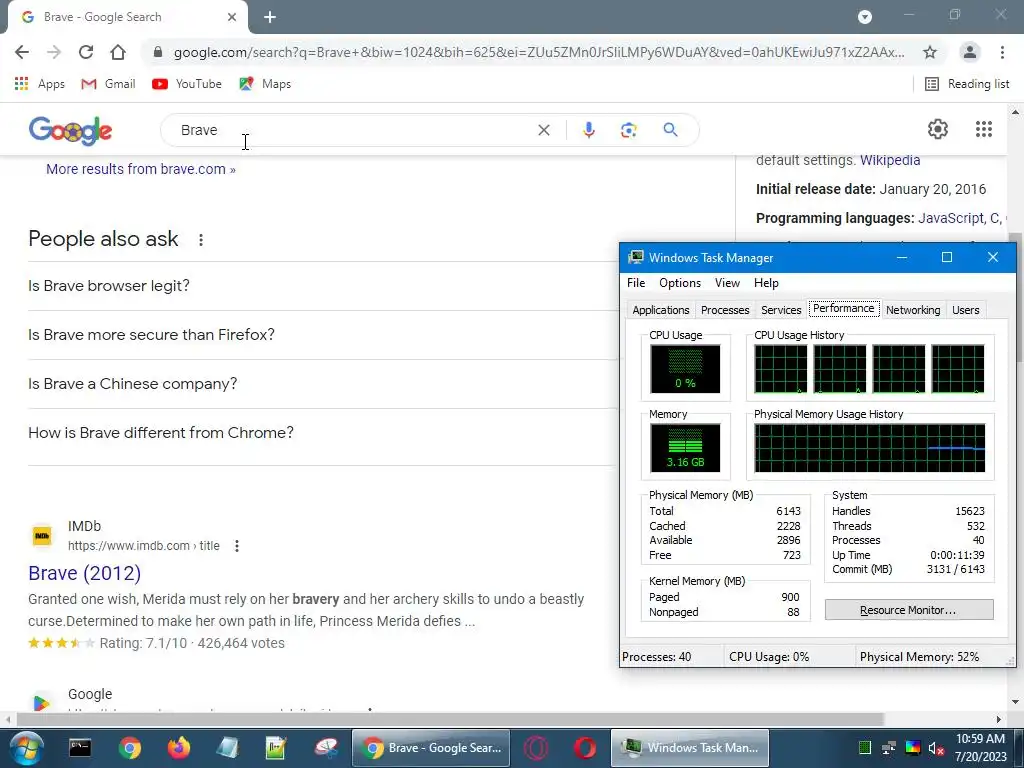Open the IMDb result's three-dot menu

(237, 545)
